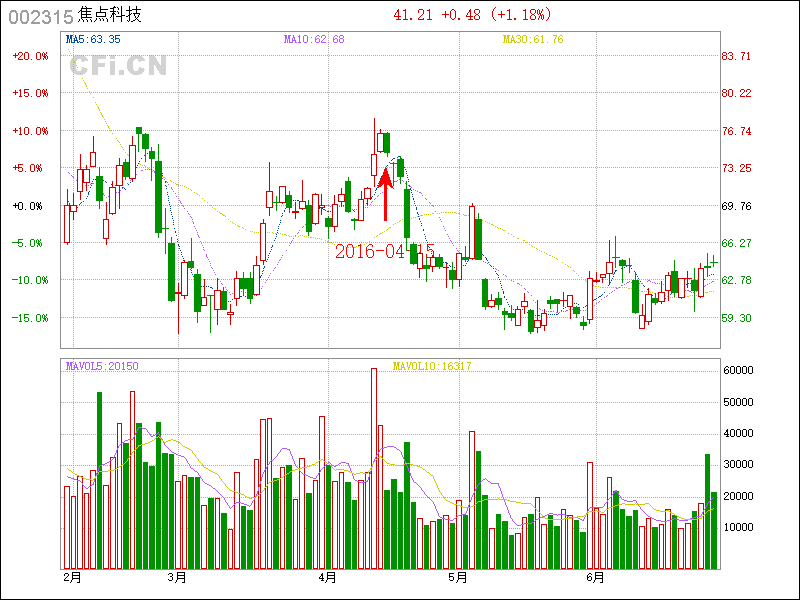
Task: Click the stock name 焦点科技
Action: point(110,16)
